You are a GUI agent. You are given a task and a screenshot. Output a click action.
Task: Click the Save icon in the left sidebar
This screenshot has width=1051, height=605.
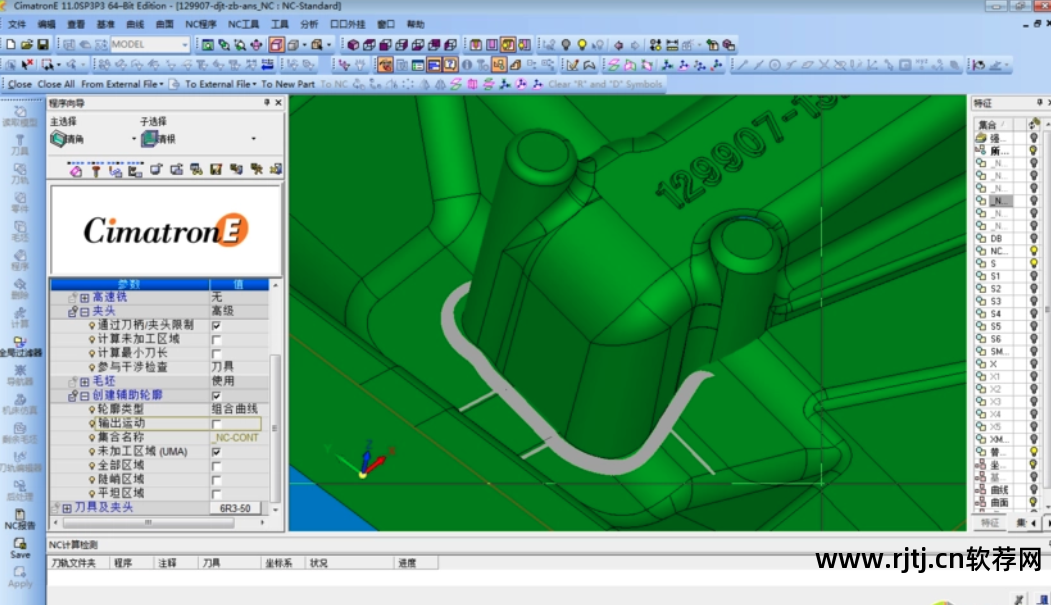(20, 548)
